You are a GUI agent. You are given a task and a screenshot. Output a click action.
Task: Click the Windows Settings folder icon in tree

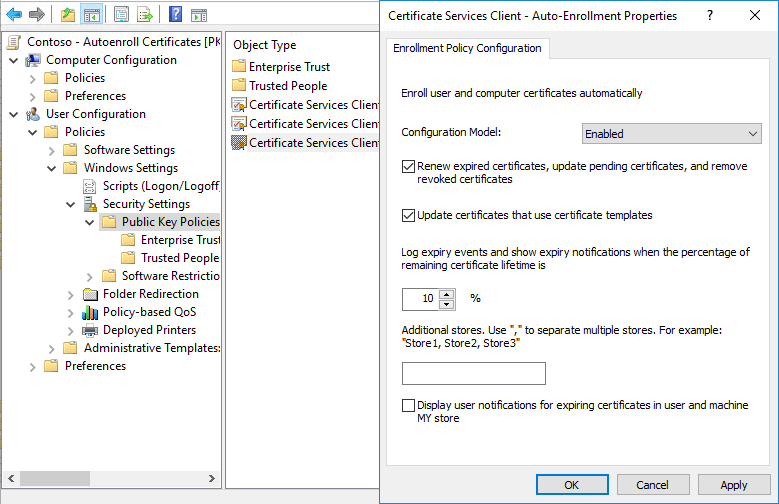[x=71, y=168]
